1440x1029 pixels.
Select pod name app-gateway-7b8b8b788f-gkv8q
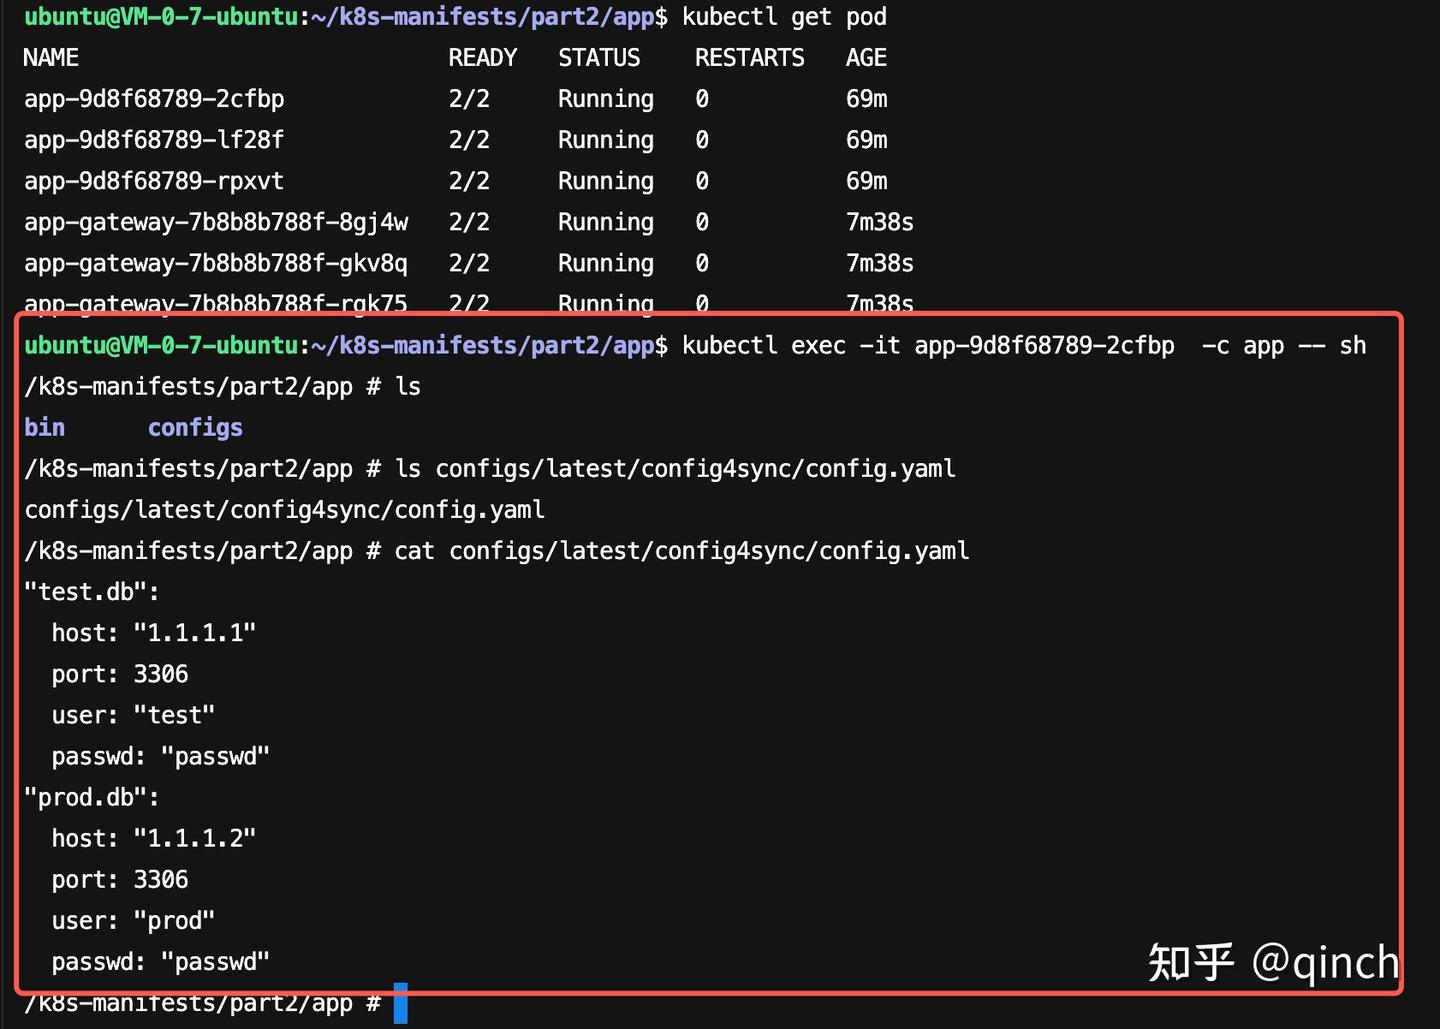tap(216, 263)
